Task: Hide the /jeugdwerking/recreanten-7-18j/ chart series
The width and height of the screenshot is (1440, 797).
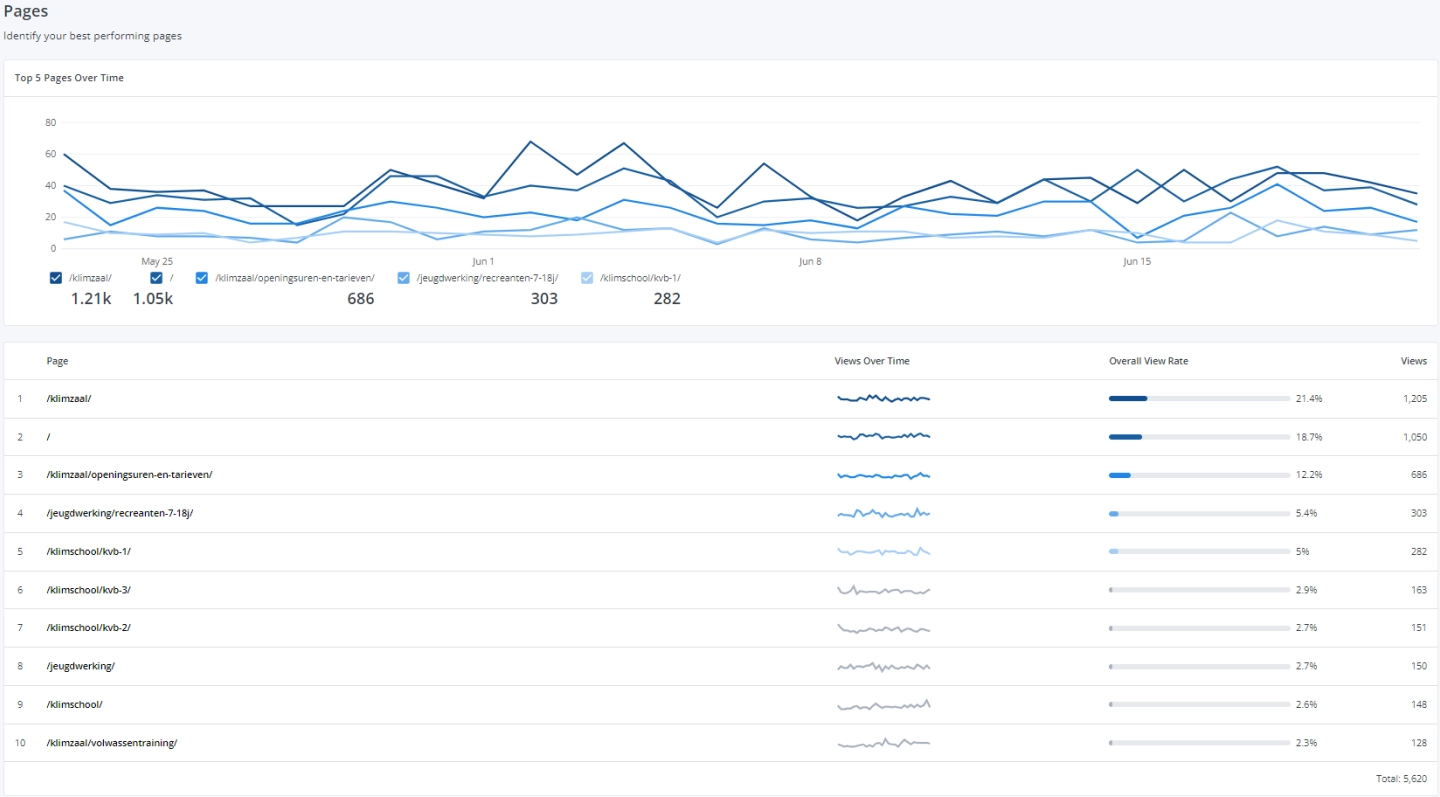Action: [404, 278]
